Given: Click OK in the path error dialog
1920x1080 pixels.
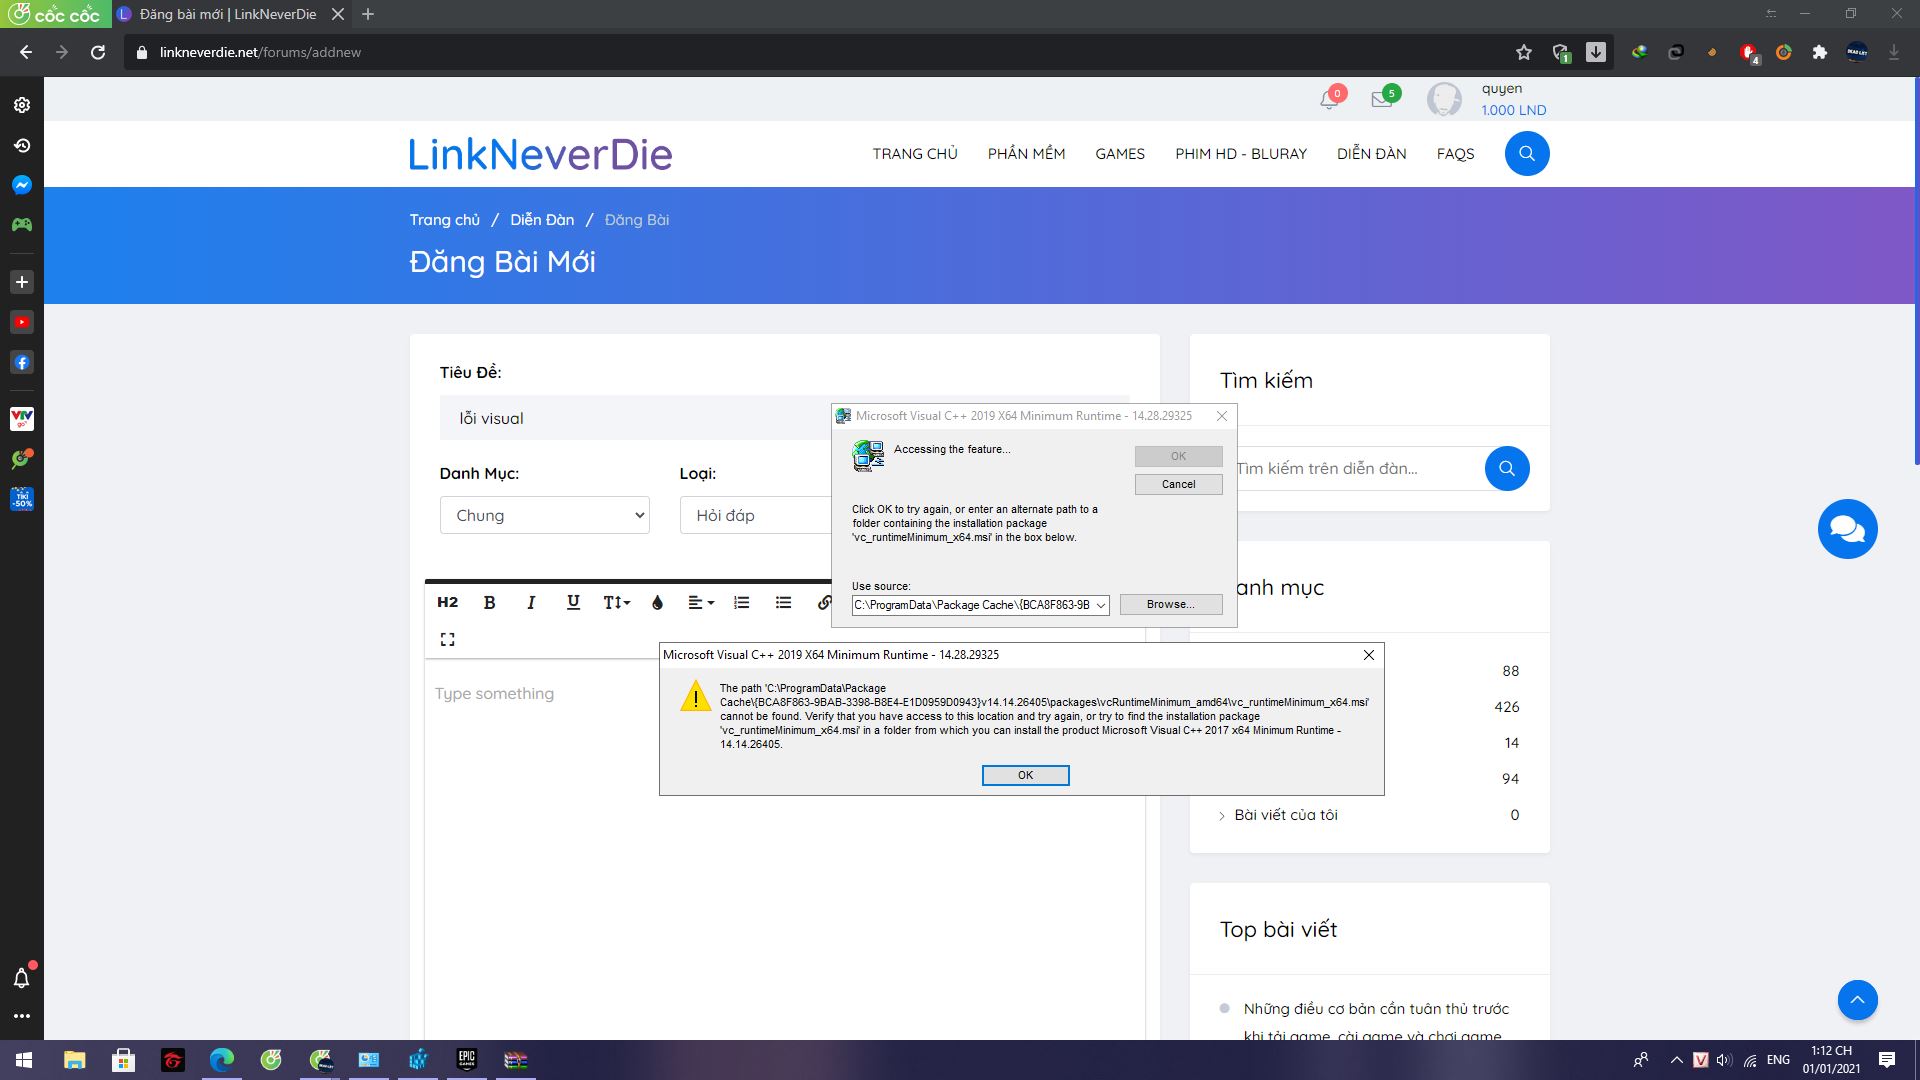Looking at the screenshot, I should click(1025, 775).
